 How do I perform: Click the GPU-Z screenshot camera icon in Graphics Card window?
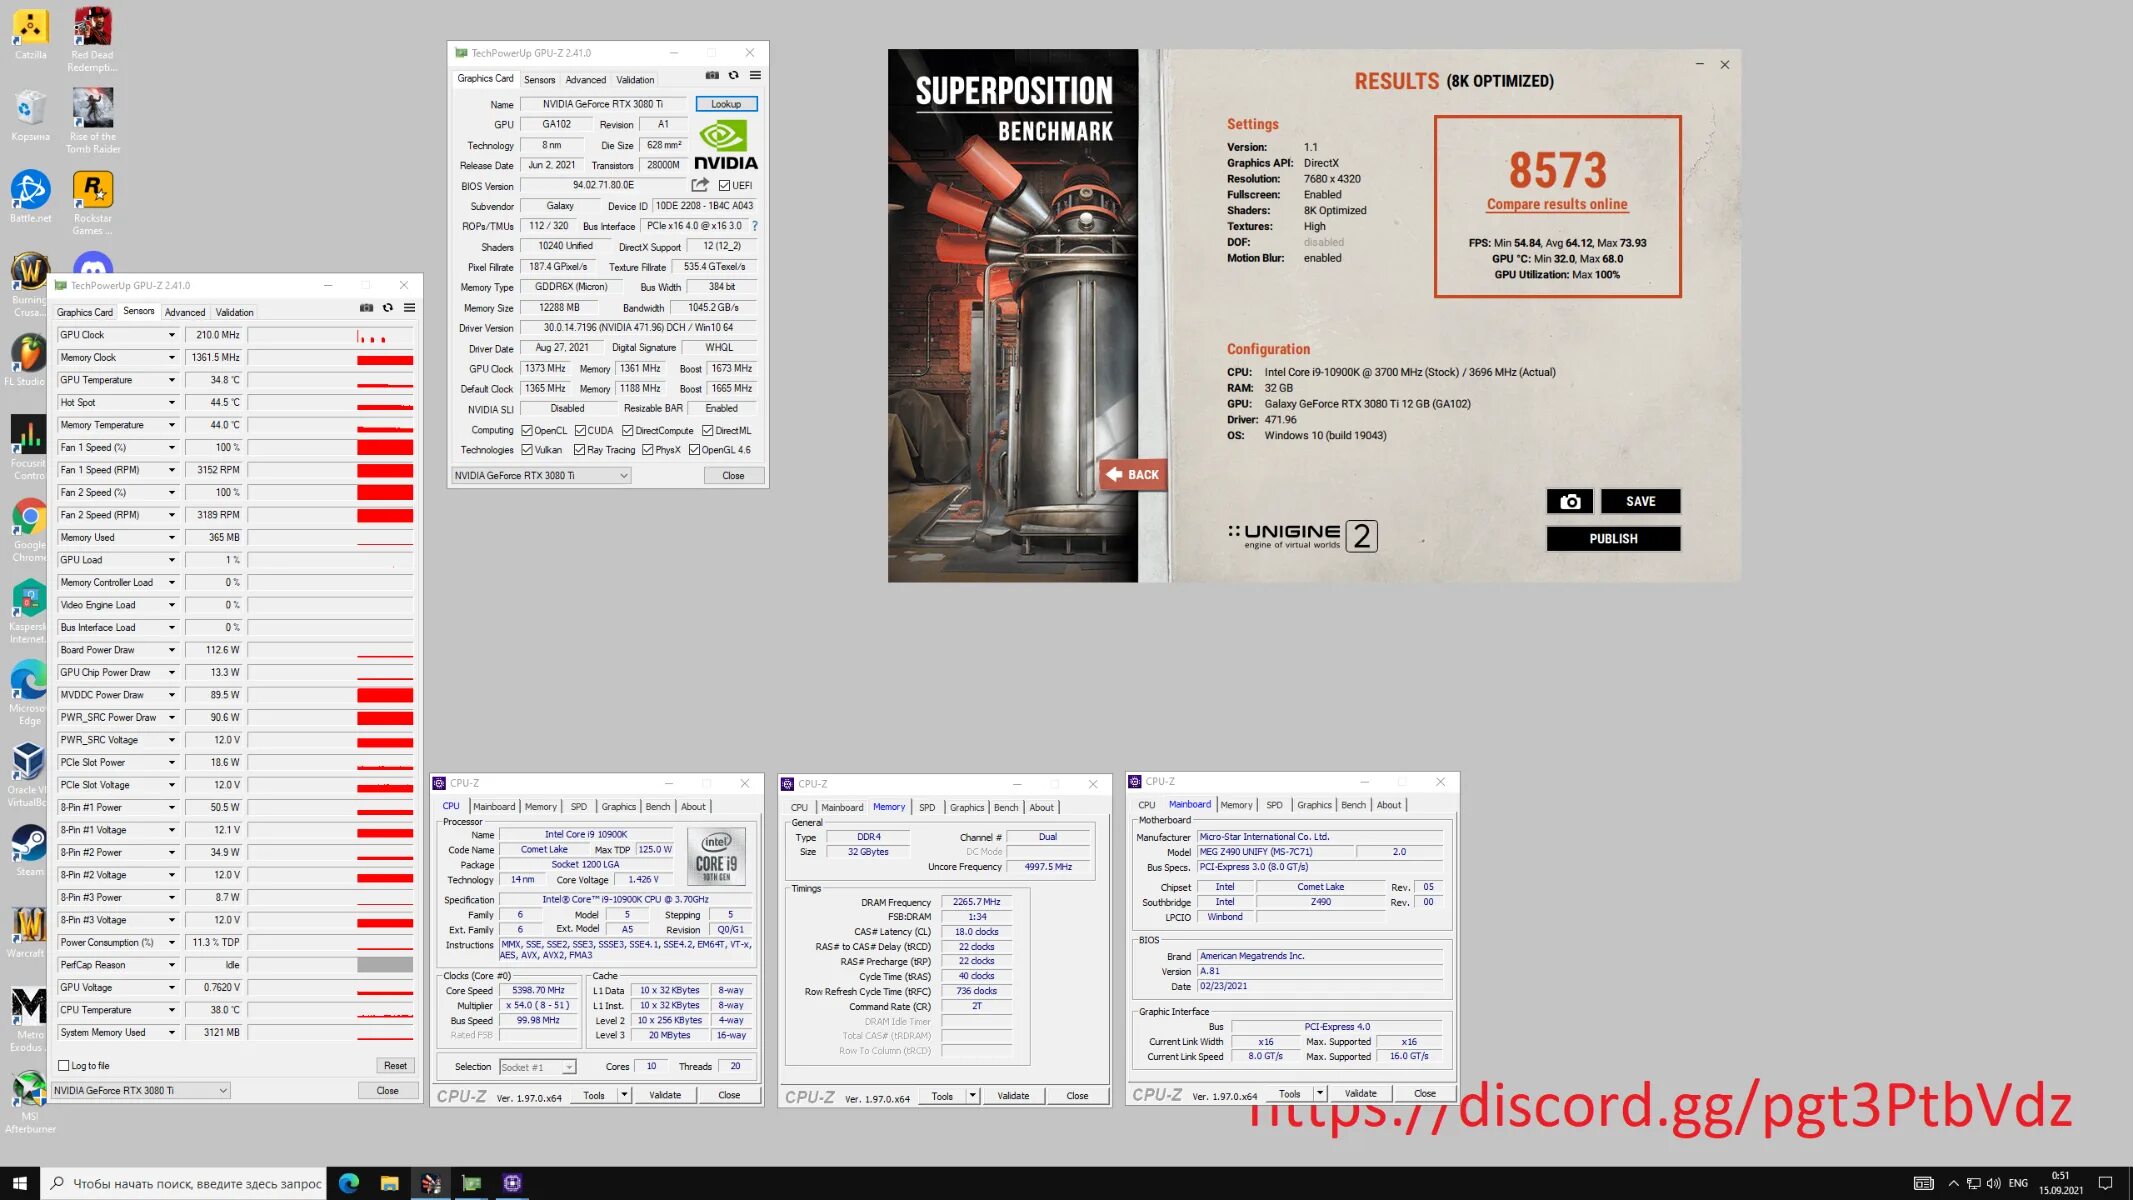click(x=712, y=76)
